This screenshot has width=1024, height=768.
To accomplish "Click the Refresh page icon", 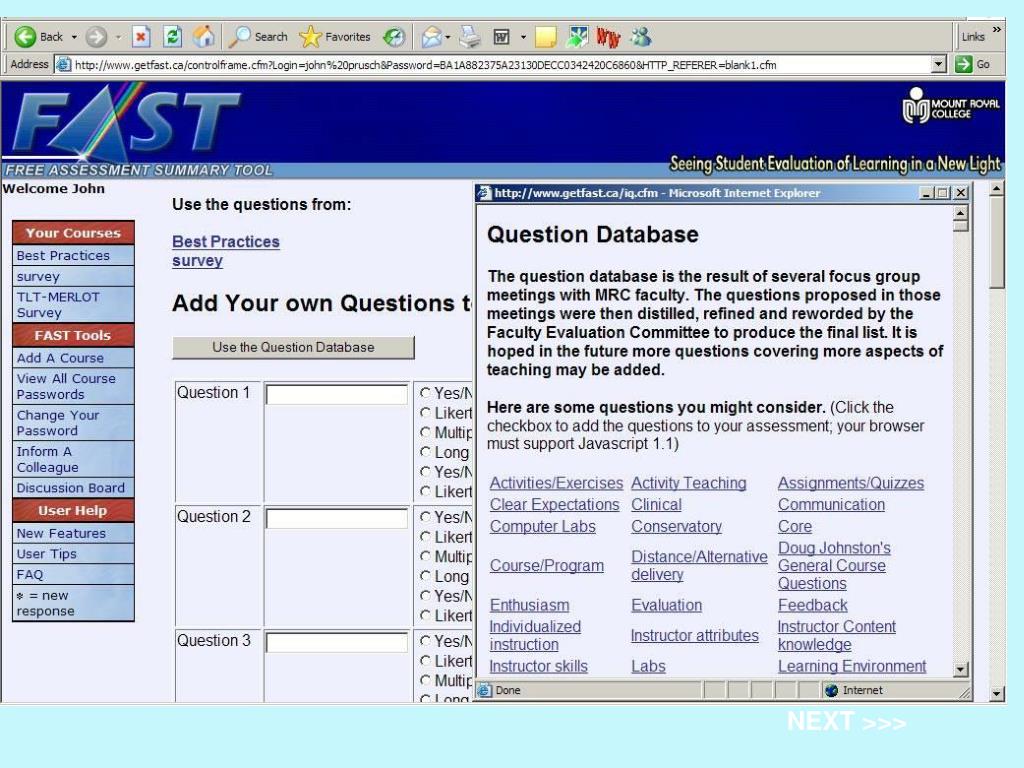I will coord(172,37).
